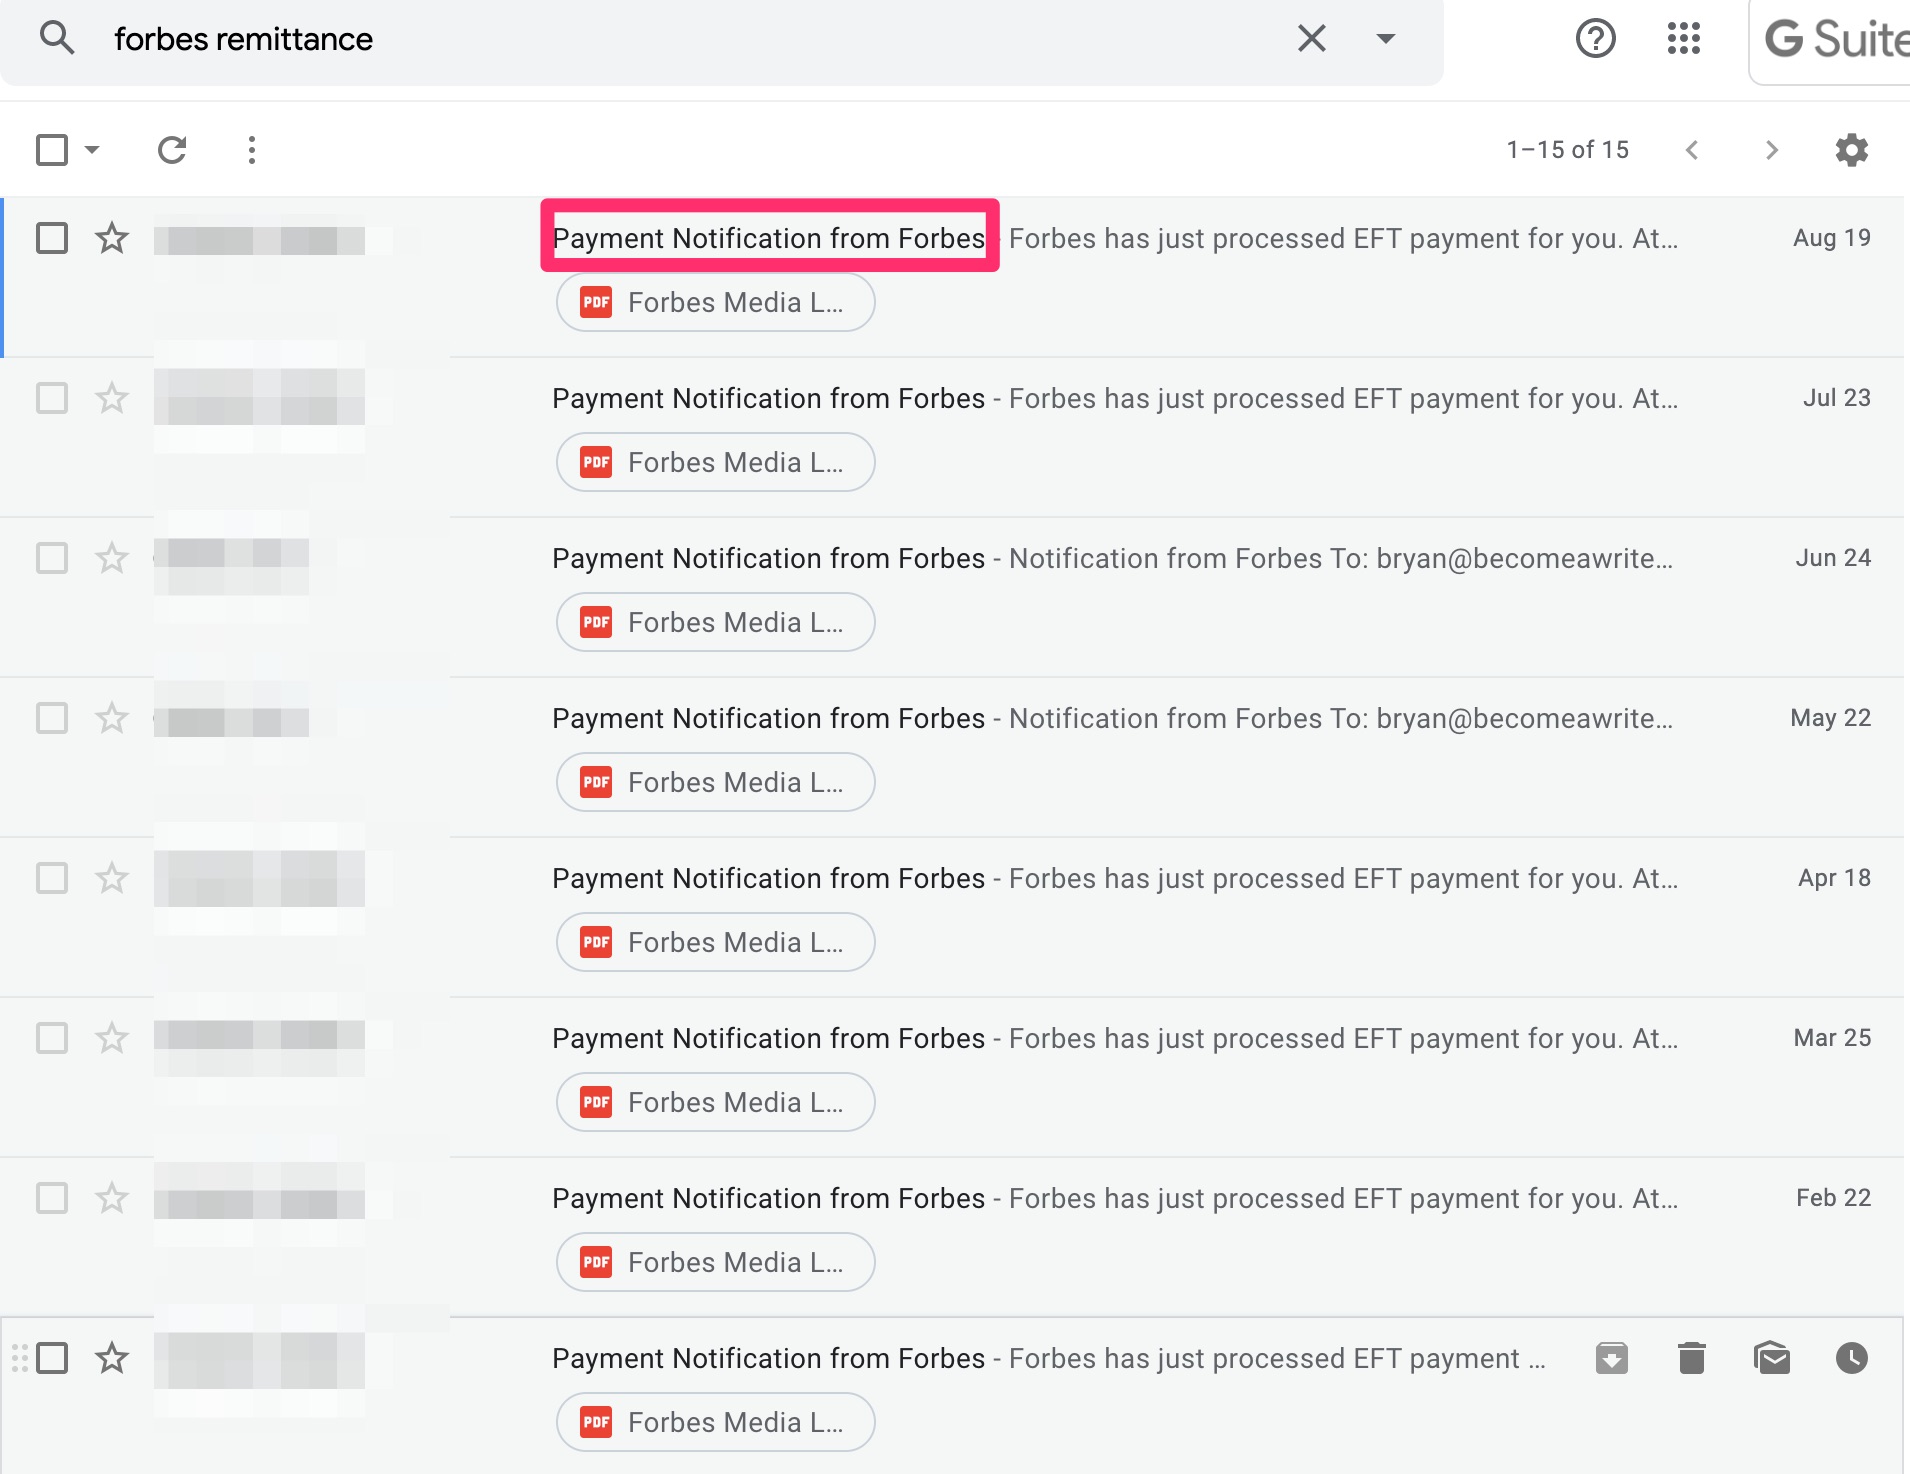
Task: Open the PDF attachment on May 22 email
Action: (x=715, y=782)
